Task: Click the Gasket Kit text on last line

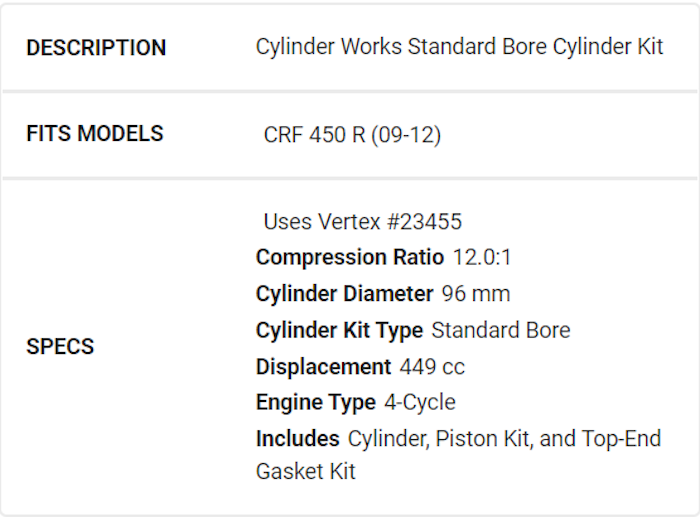Action: pyautogui.click(x=305, y=471)
